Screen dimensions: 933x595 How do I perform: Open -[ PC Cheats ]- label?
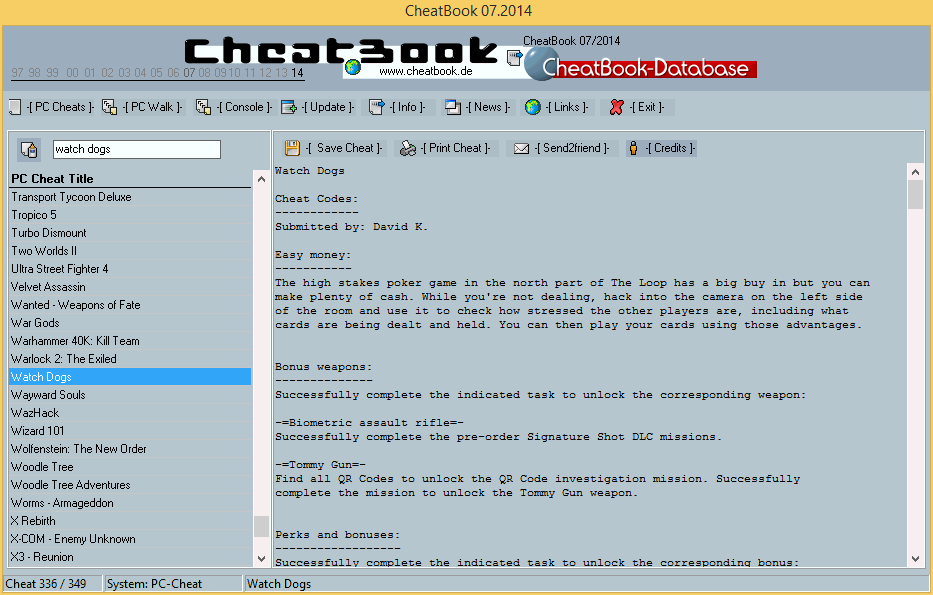60,107
